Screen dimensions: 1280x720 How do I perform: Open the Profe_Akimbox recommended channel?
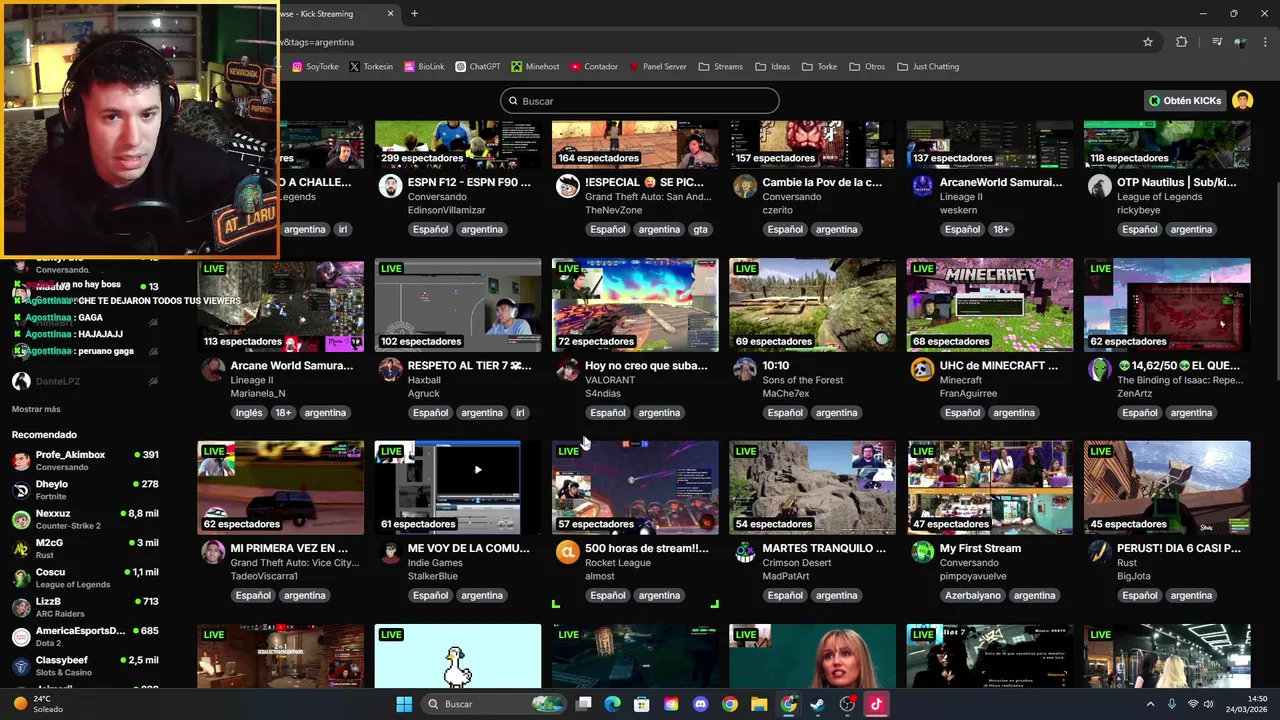pyautogui.click(x=86, y=460)
